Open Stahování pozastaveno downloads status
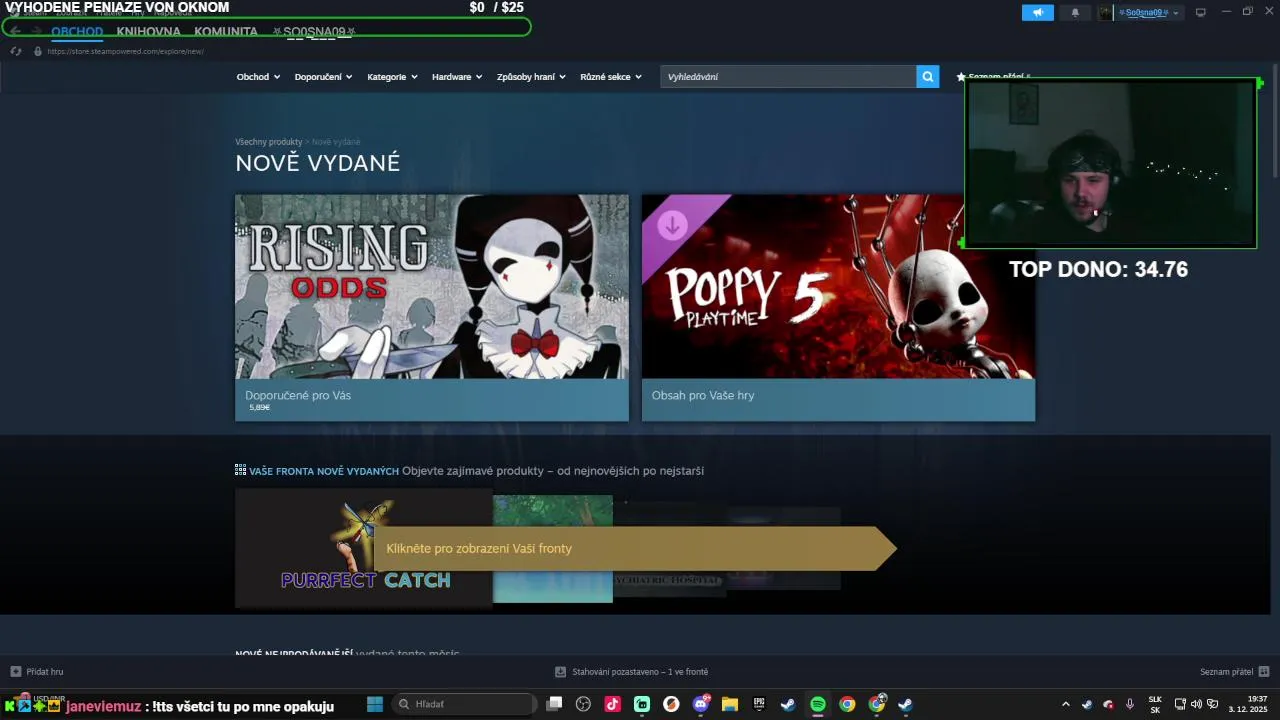Image resolution: width=1280 pixels, height=720 pixels. pos(632,672)
